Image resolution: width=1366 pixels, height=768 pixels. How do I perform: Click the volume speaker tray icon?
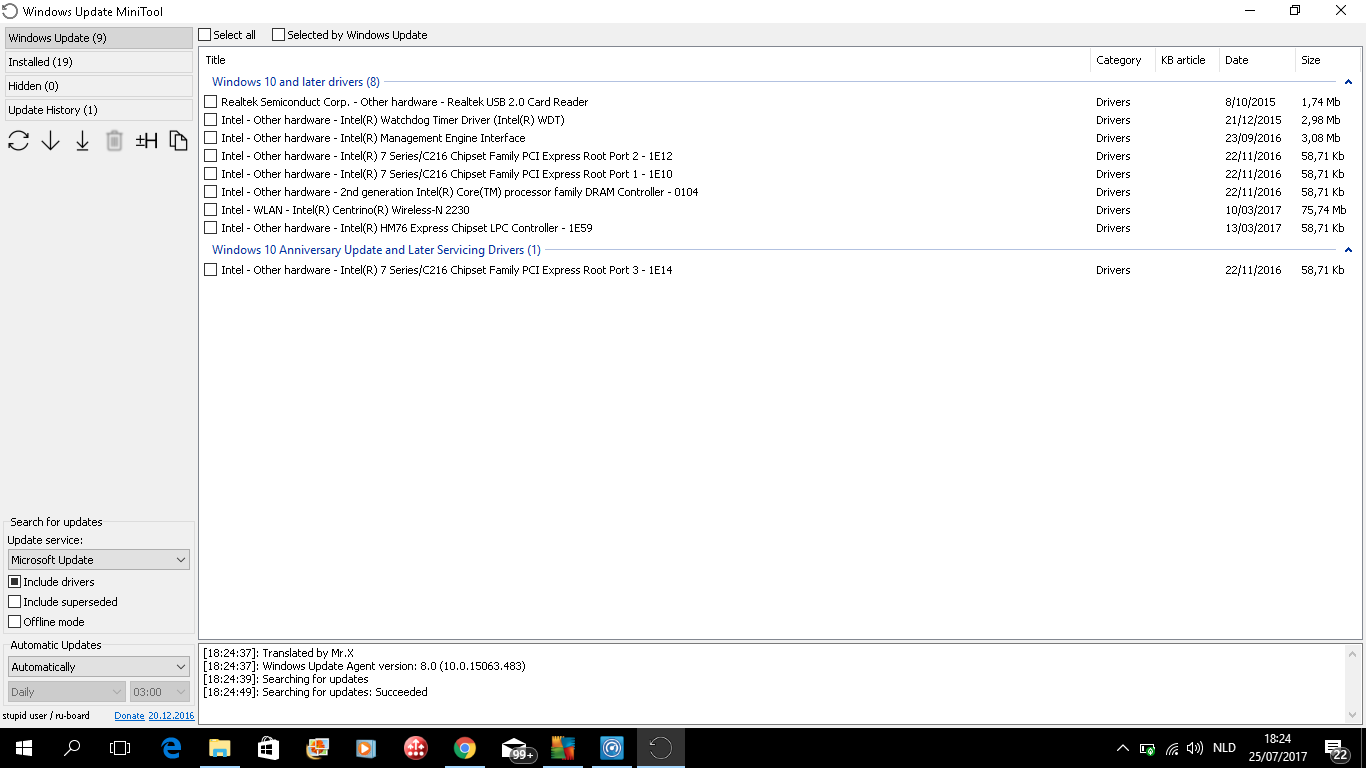[x=1195, y=748]
